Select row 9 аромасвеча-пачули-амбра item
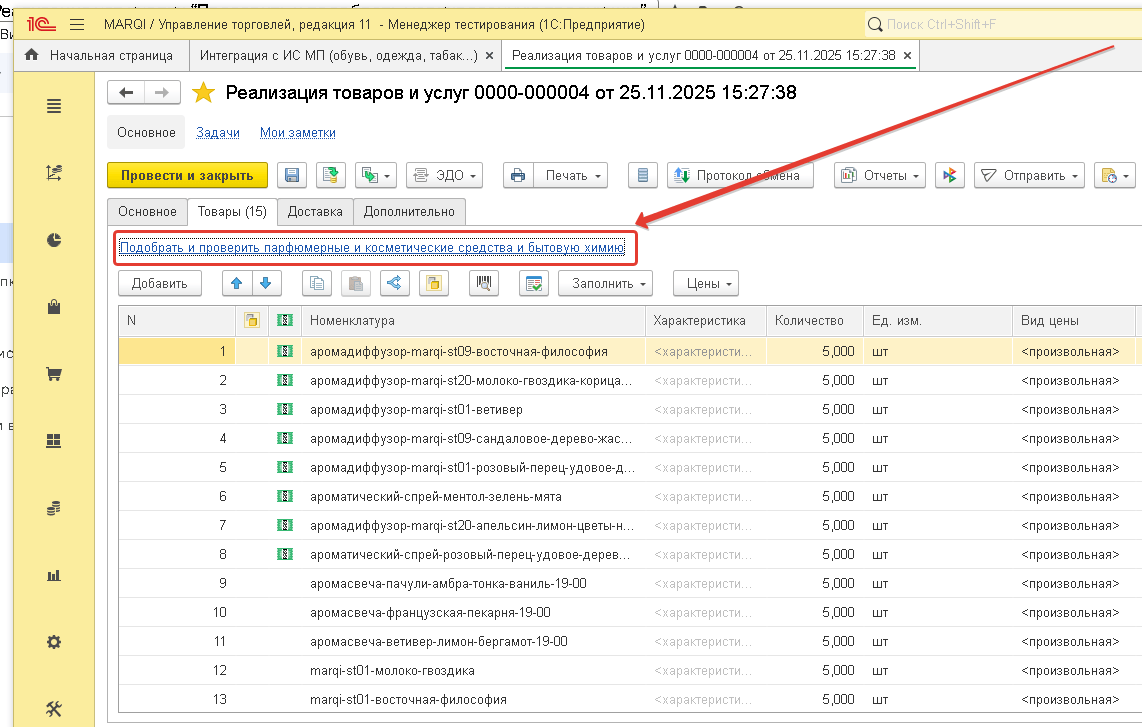Image resolution: width=1142 pixels, height=727 pixels. pyautogui.click(x=448, y=583)
